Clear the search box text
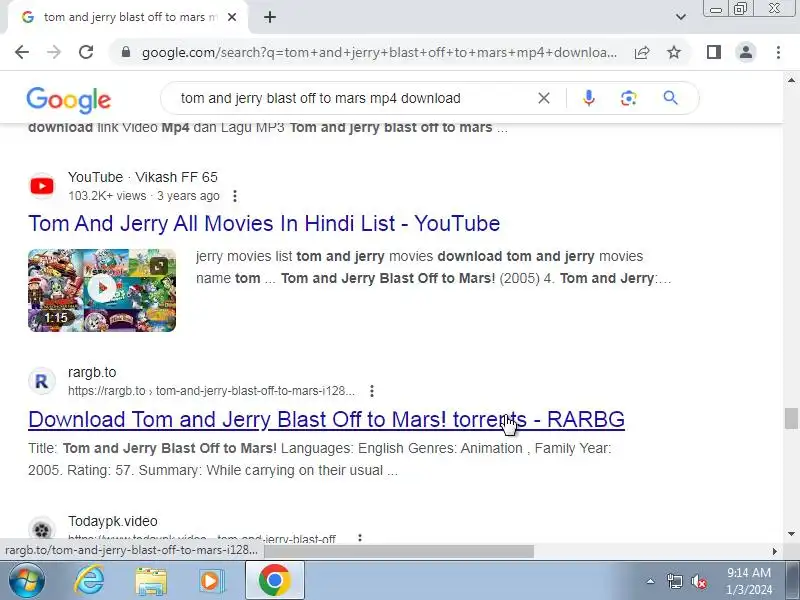The width and height of the screenshot is (800, 600). point(544,98)
